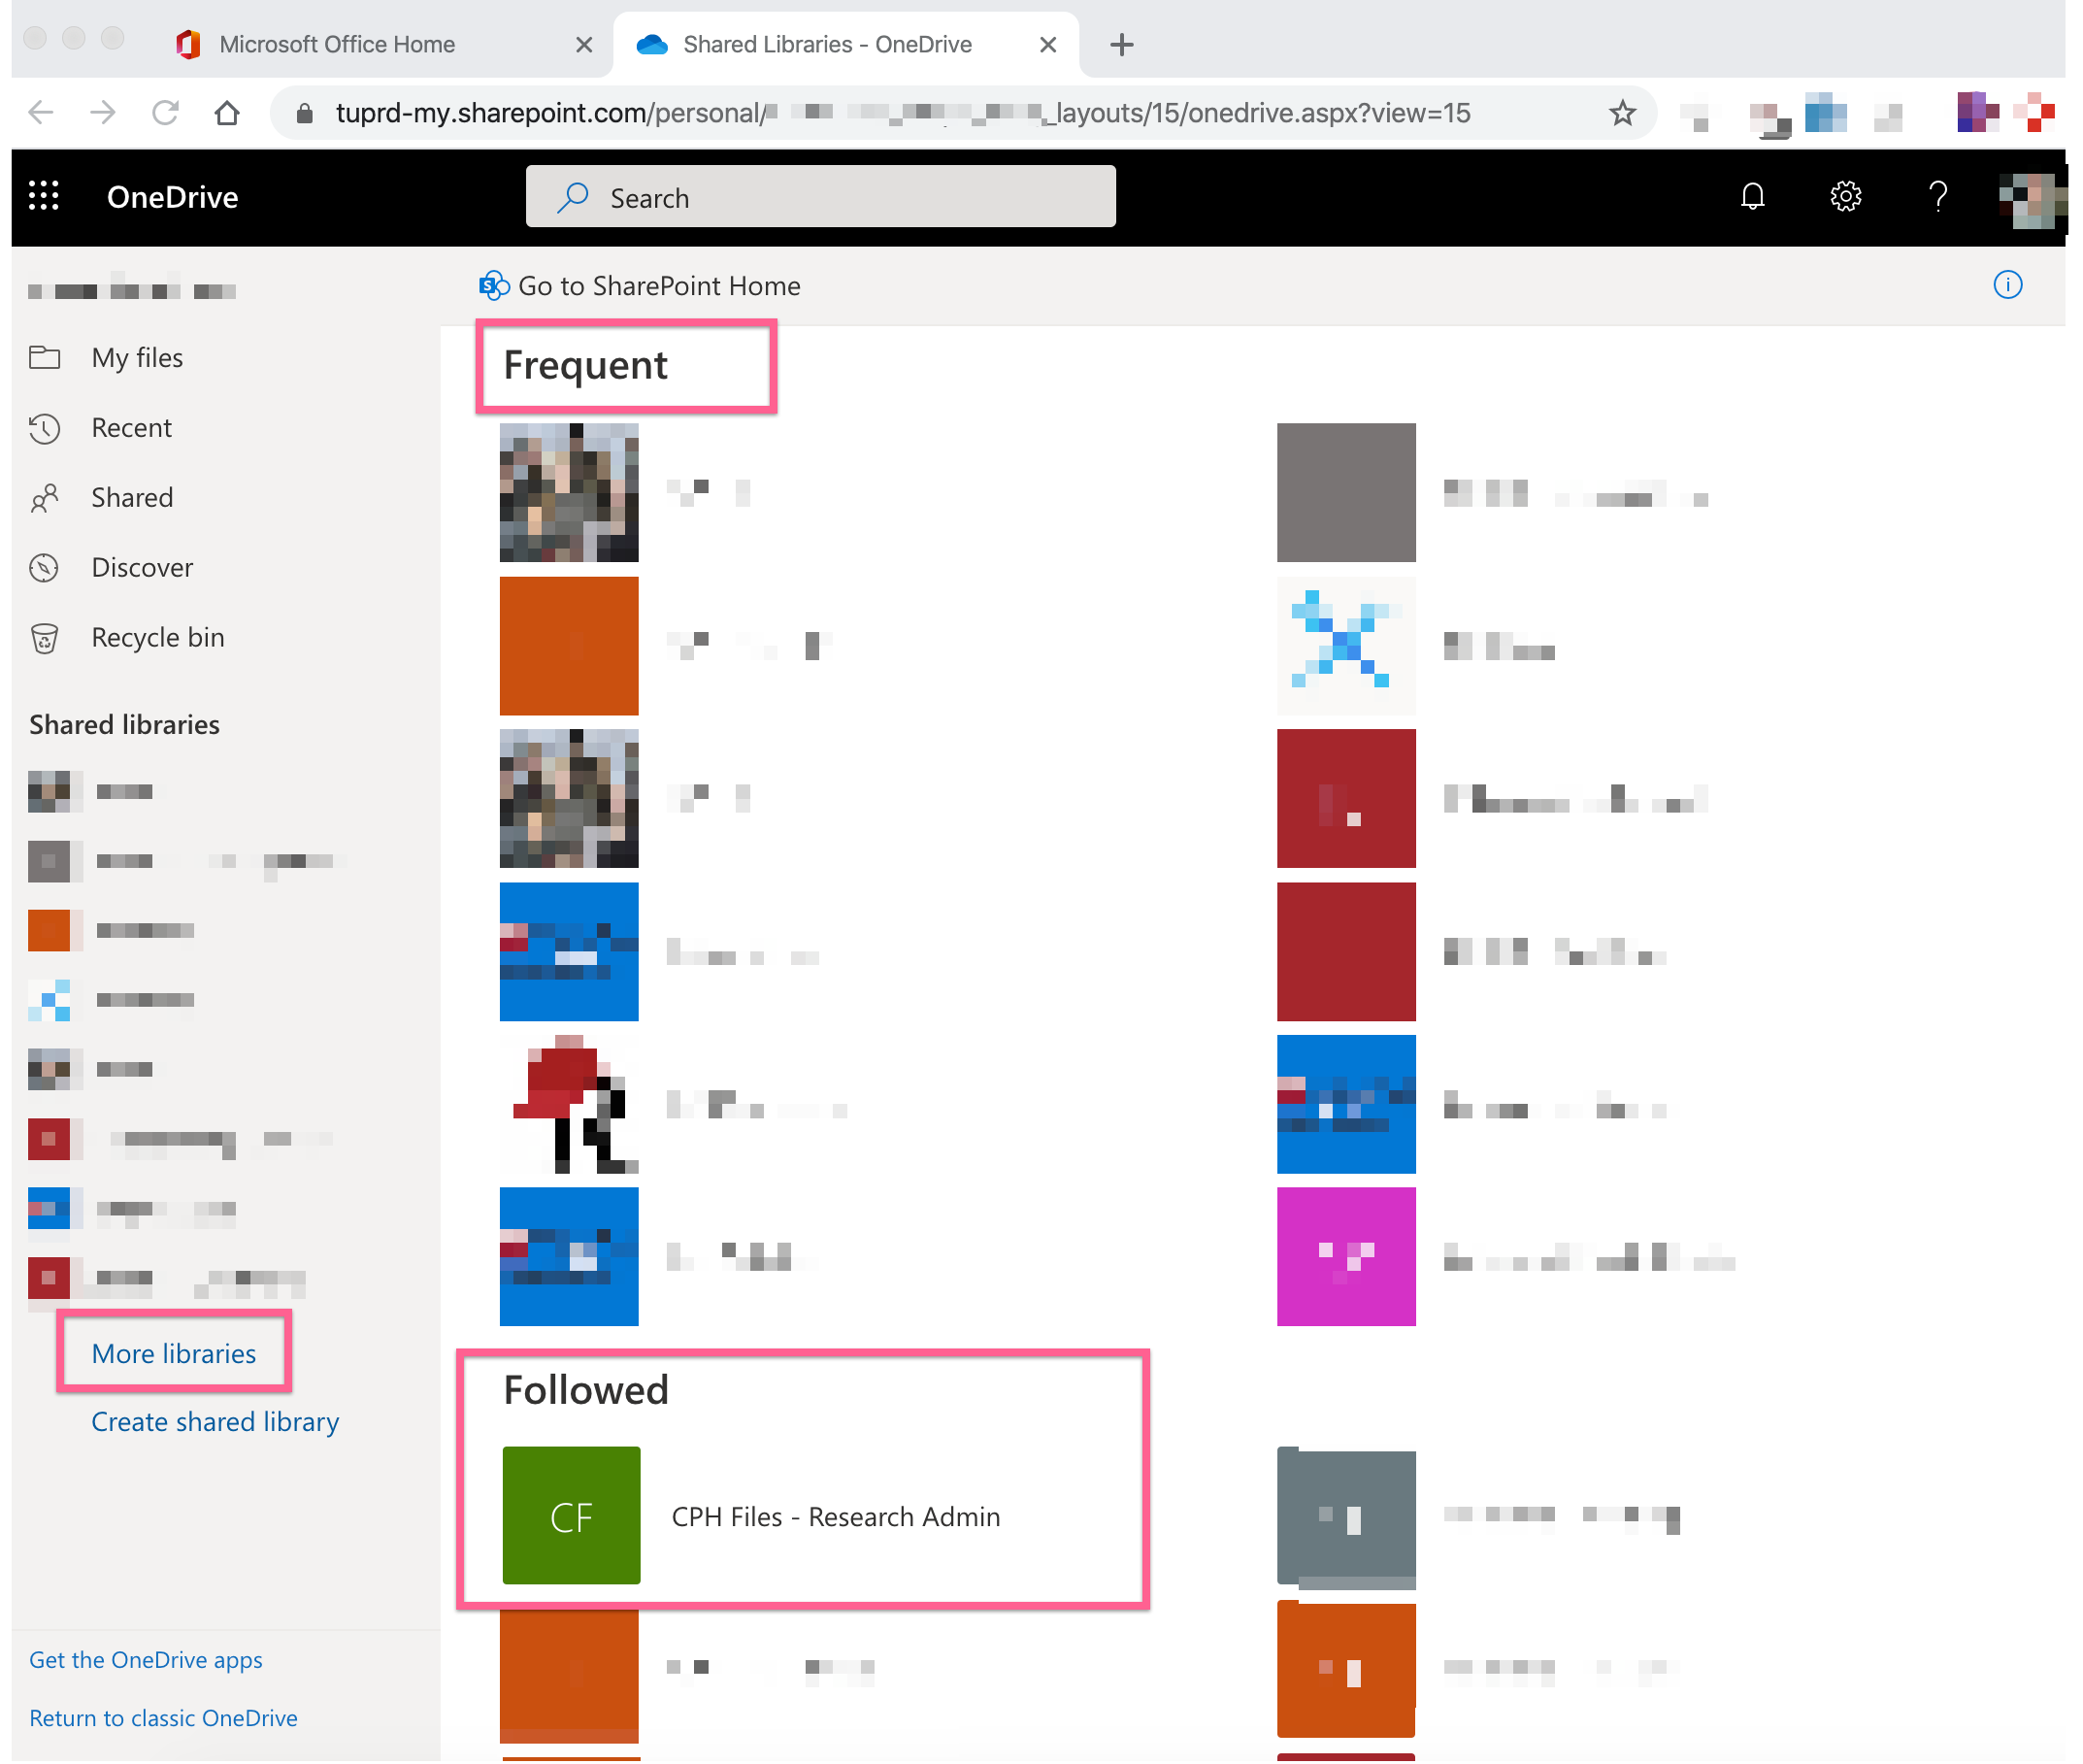The image size is (2083, 1764).
Task: Click the OneDrive header title
Action: click(x=172, y=197)
